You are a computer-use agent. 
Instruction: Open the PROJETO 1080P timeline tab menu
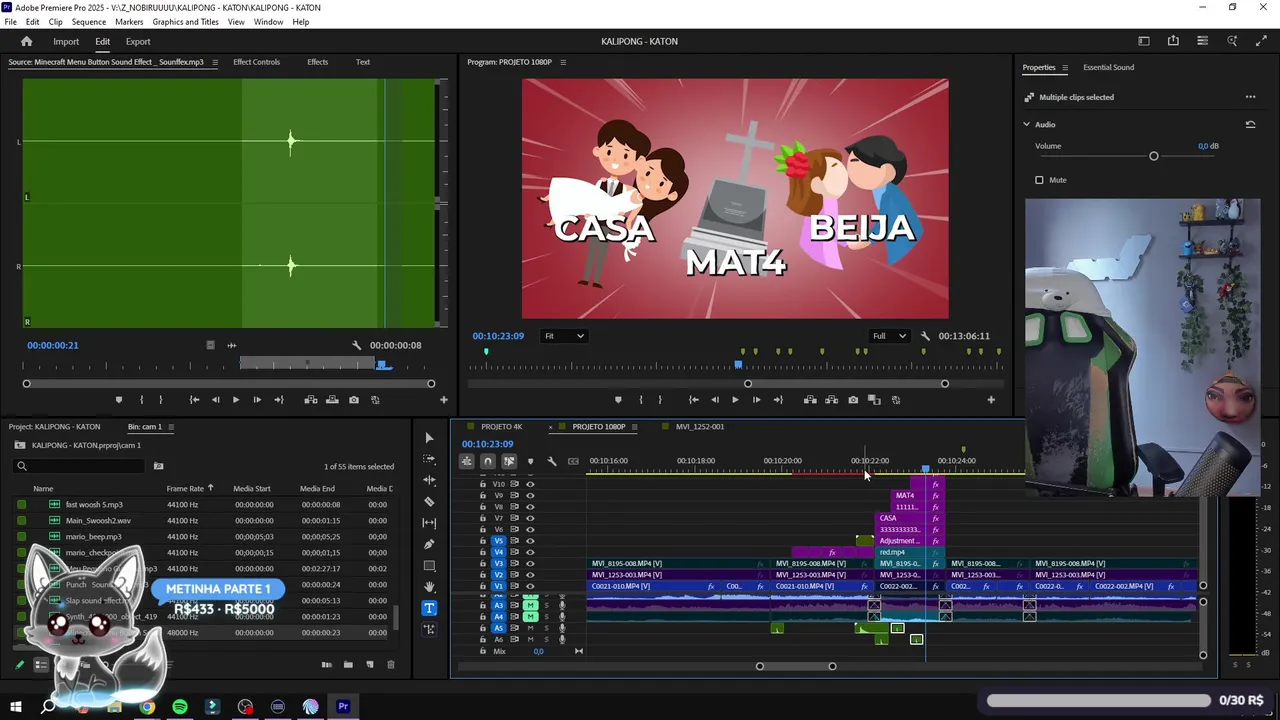(x=634, y=427)
